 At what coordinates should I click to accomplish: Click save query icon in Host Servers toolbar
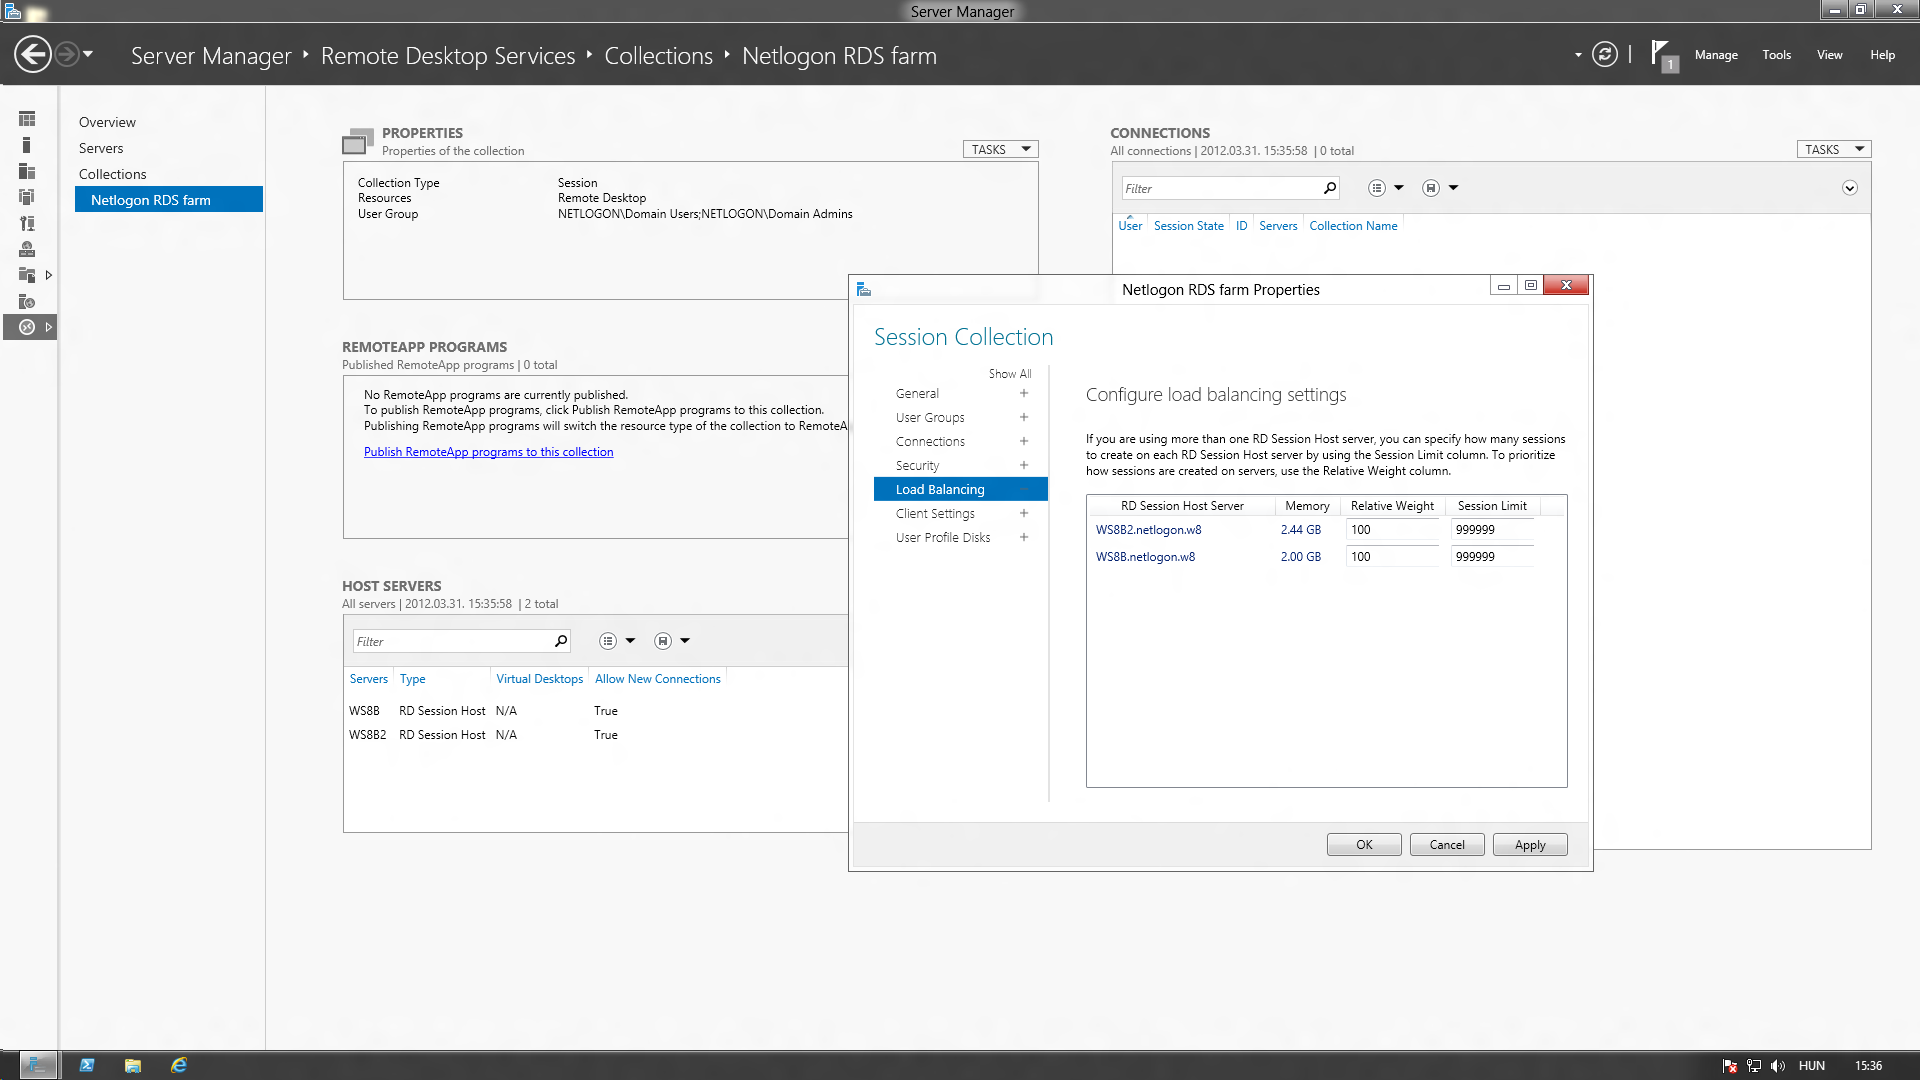point(662,641)
